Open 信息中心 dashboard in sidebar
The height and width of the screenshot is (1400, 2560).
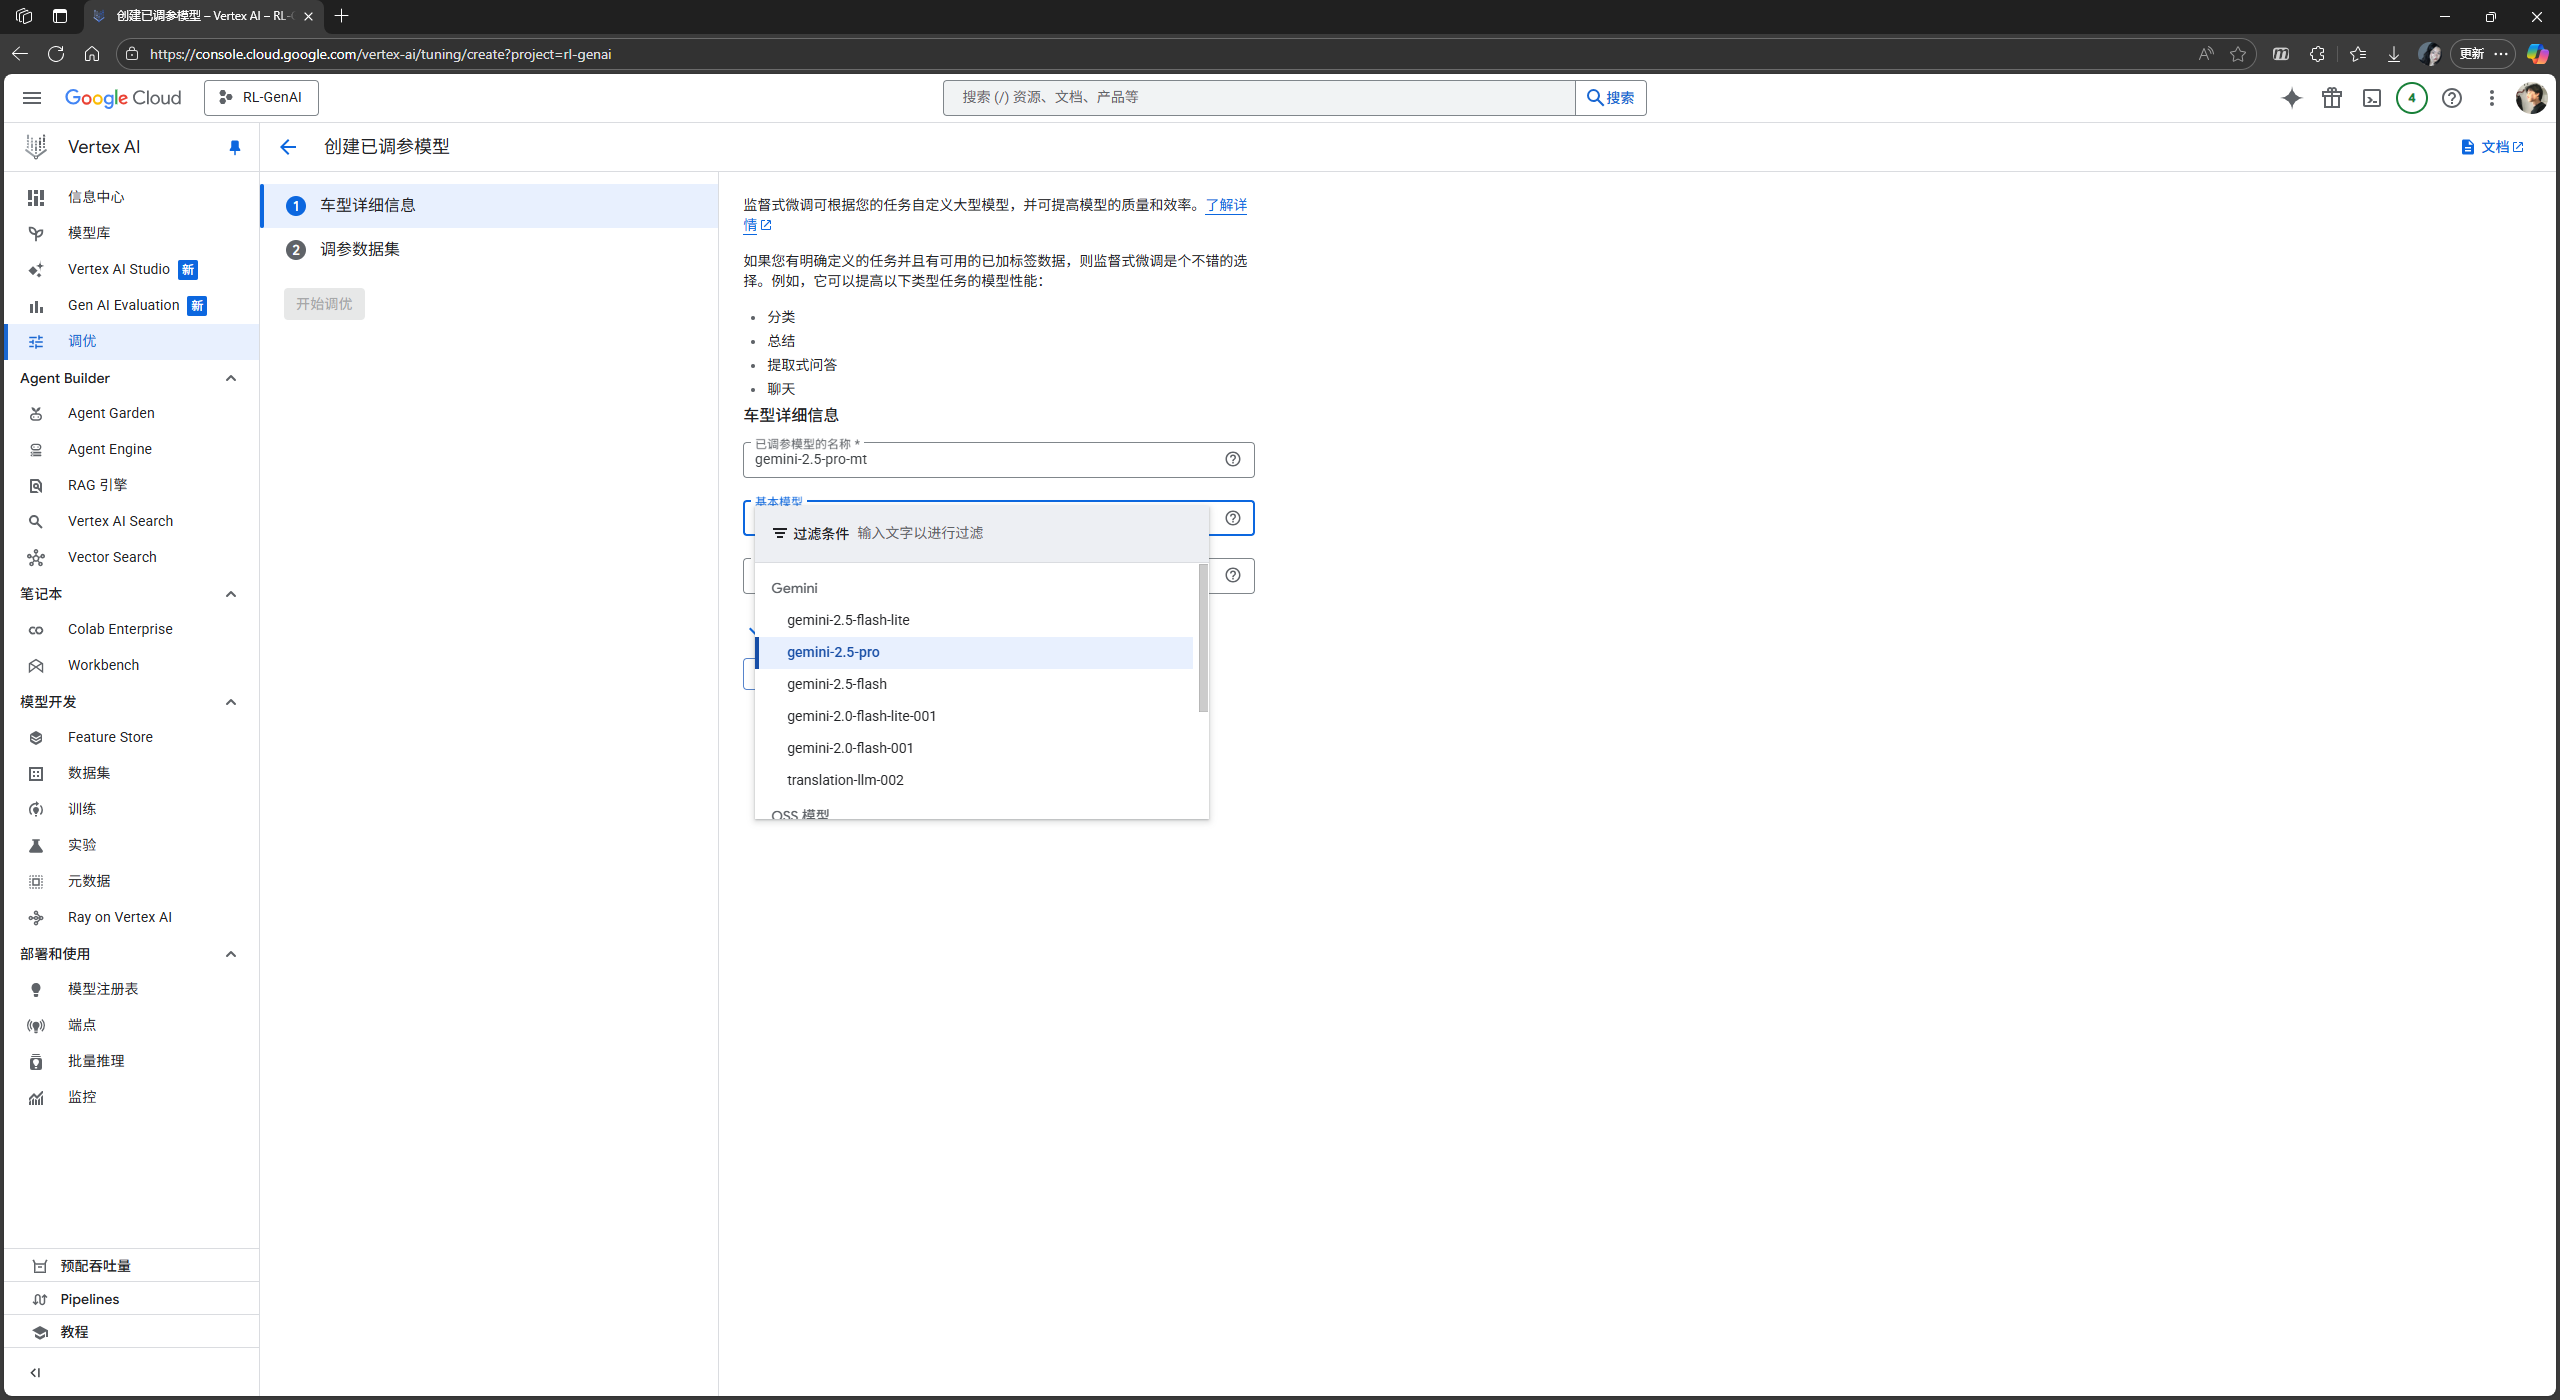[132, 197]
